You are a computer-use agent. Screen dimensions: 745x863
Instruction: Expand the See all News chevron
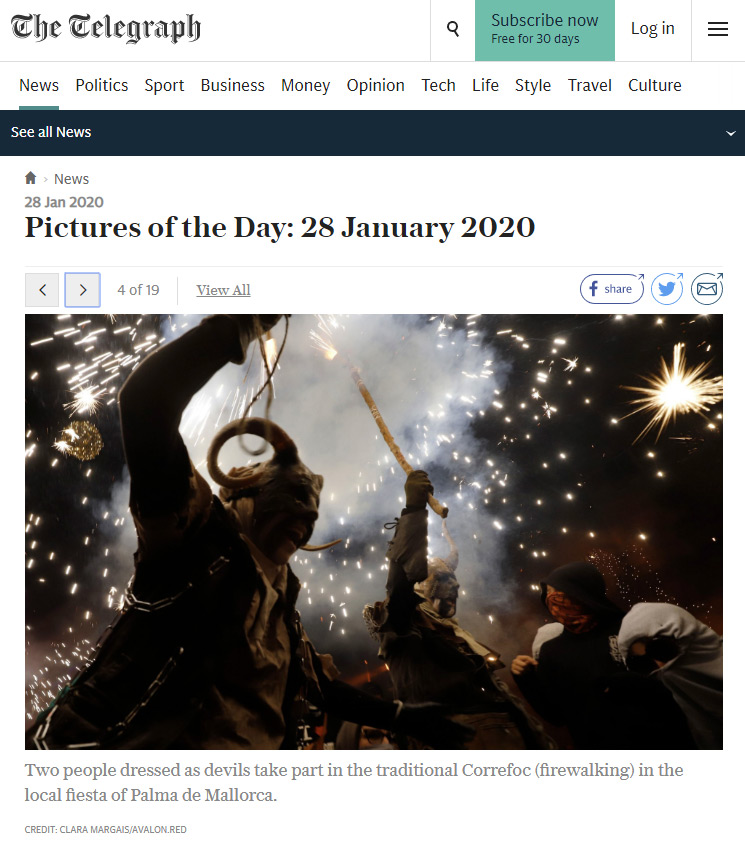pos(731,133)
